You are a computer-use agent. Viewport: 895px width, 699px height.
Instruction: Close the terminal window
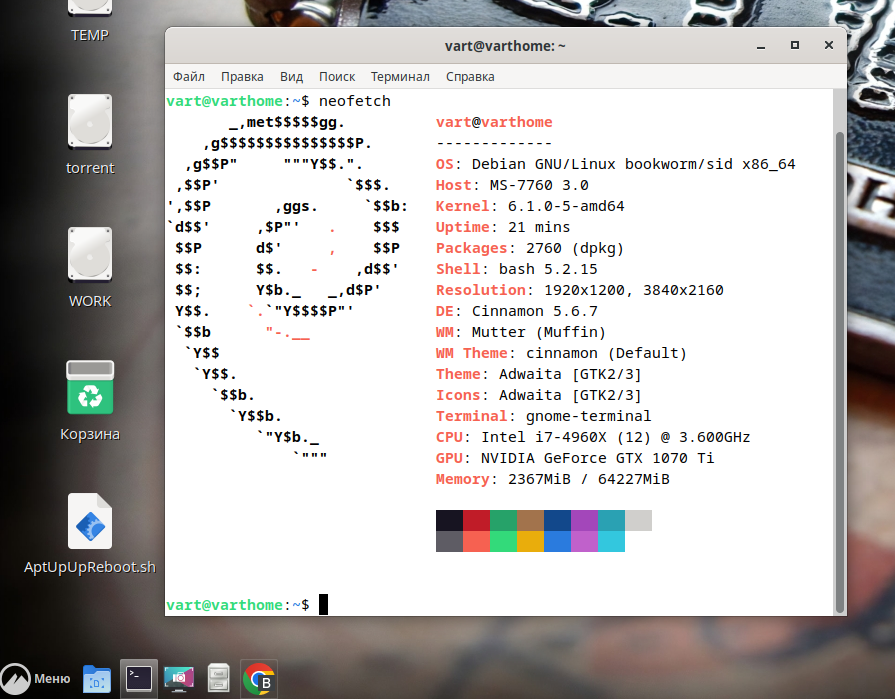[x=829, y=45]
